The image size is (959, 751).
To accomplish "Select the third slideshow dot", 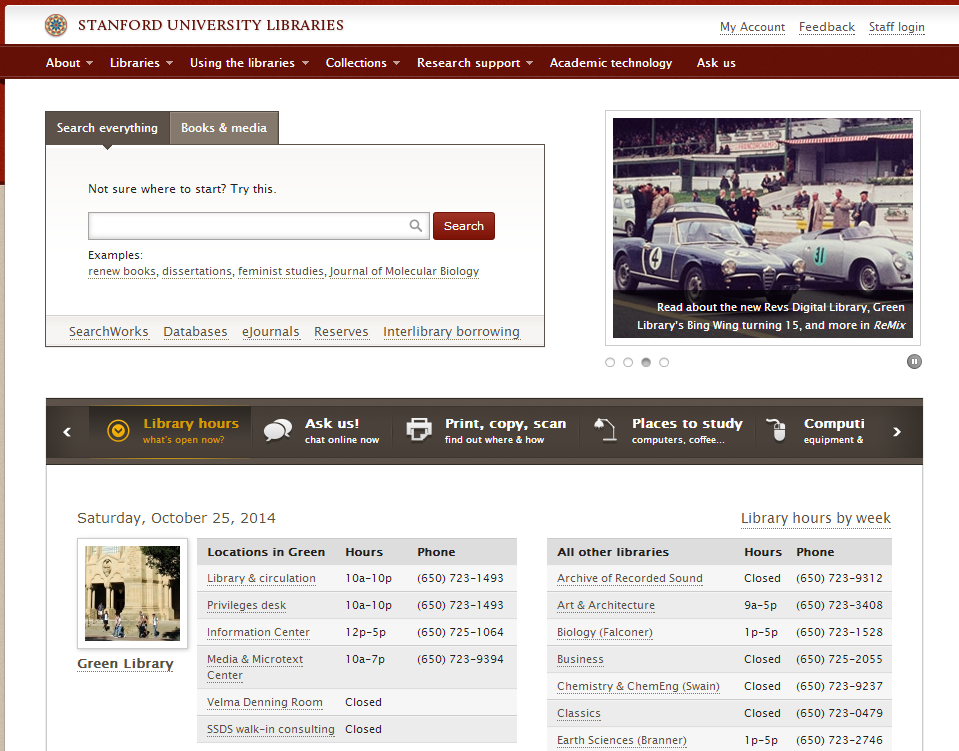I will click(646, 362).
